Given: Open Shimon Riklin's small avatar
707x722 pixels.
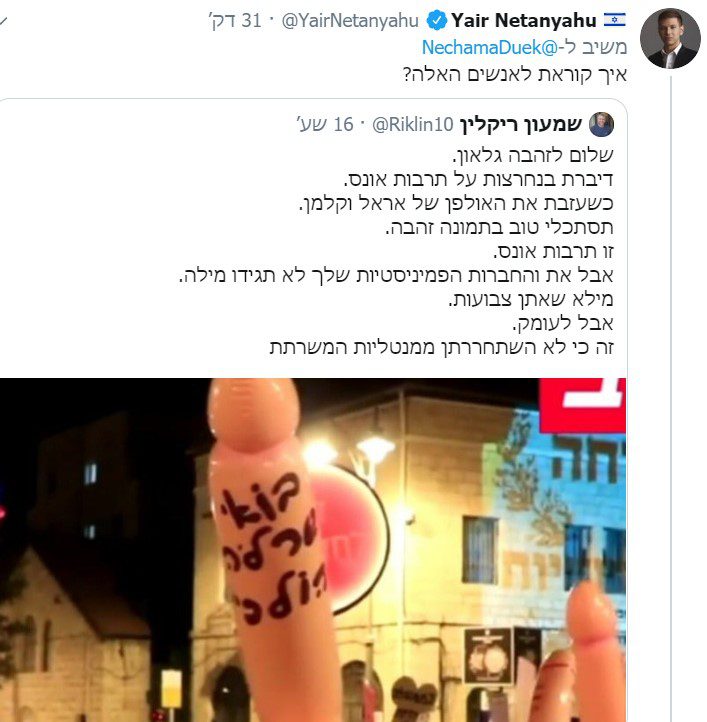Looking at the screenshot, I should tap(601, 124).
